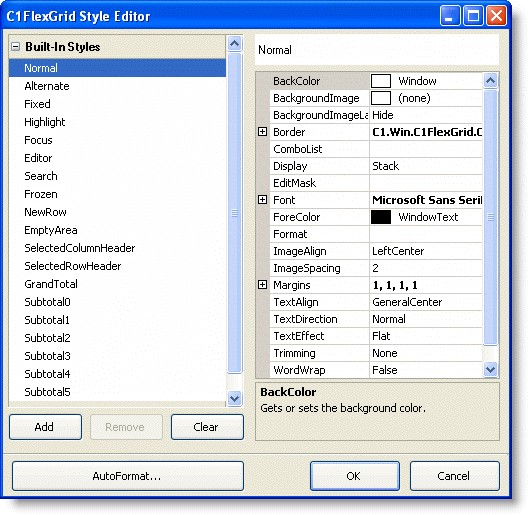Click the property grid scrollbar thumb
The width and height of the screenshot is (528, 515).
coord(491,217)
